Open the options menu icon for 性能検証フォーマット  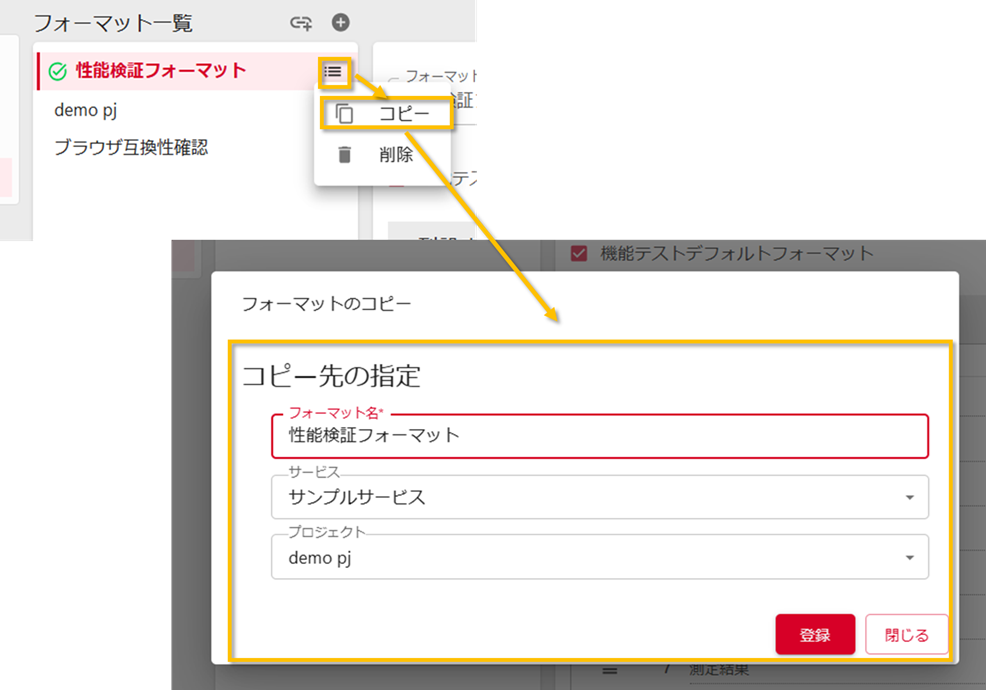pyautogui.click(x=333, y=72)
